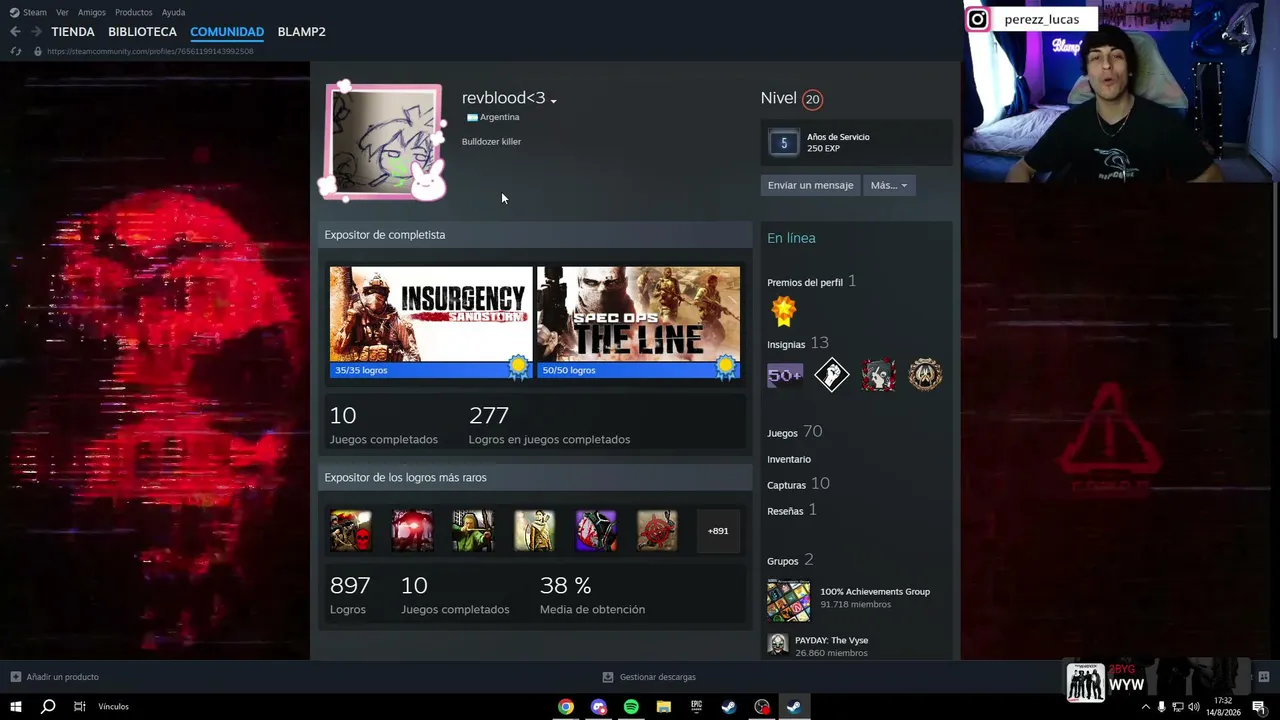Open the profile award star icon

(784, 311)
